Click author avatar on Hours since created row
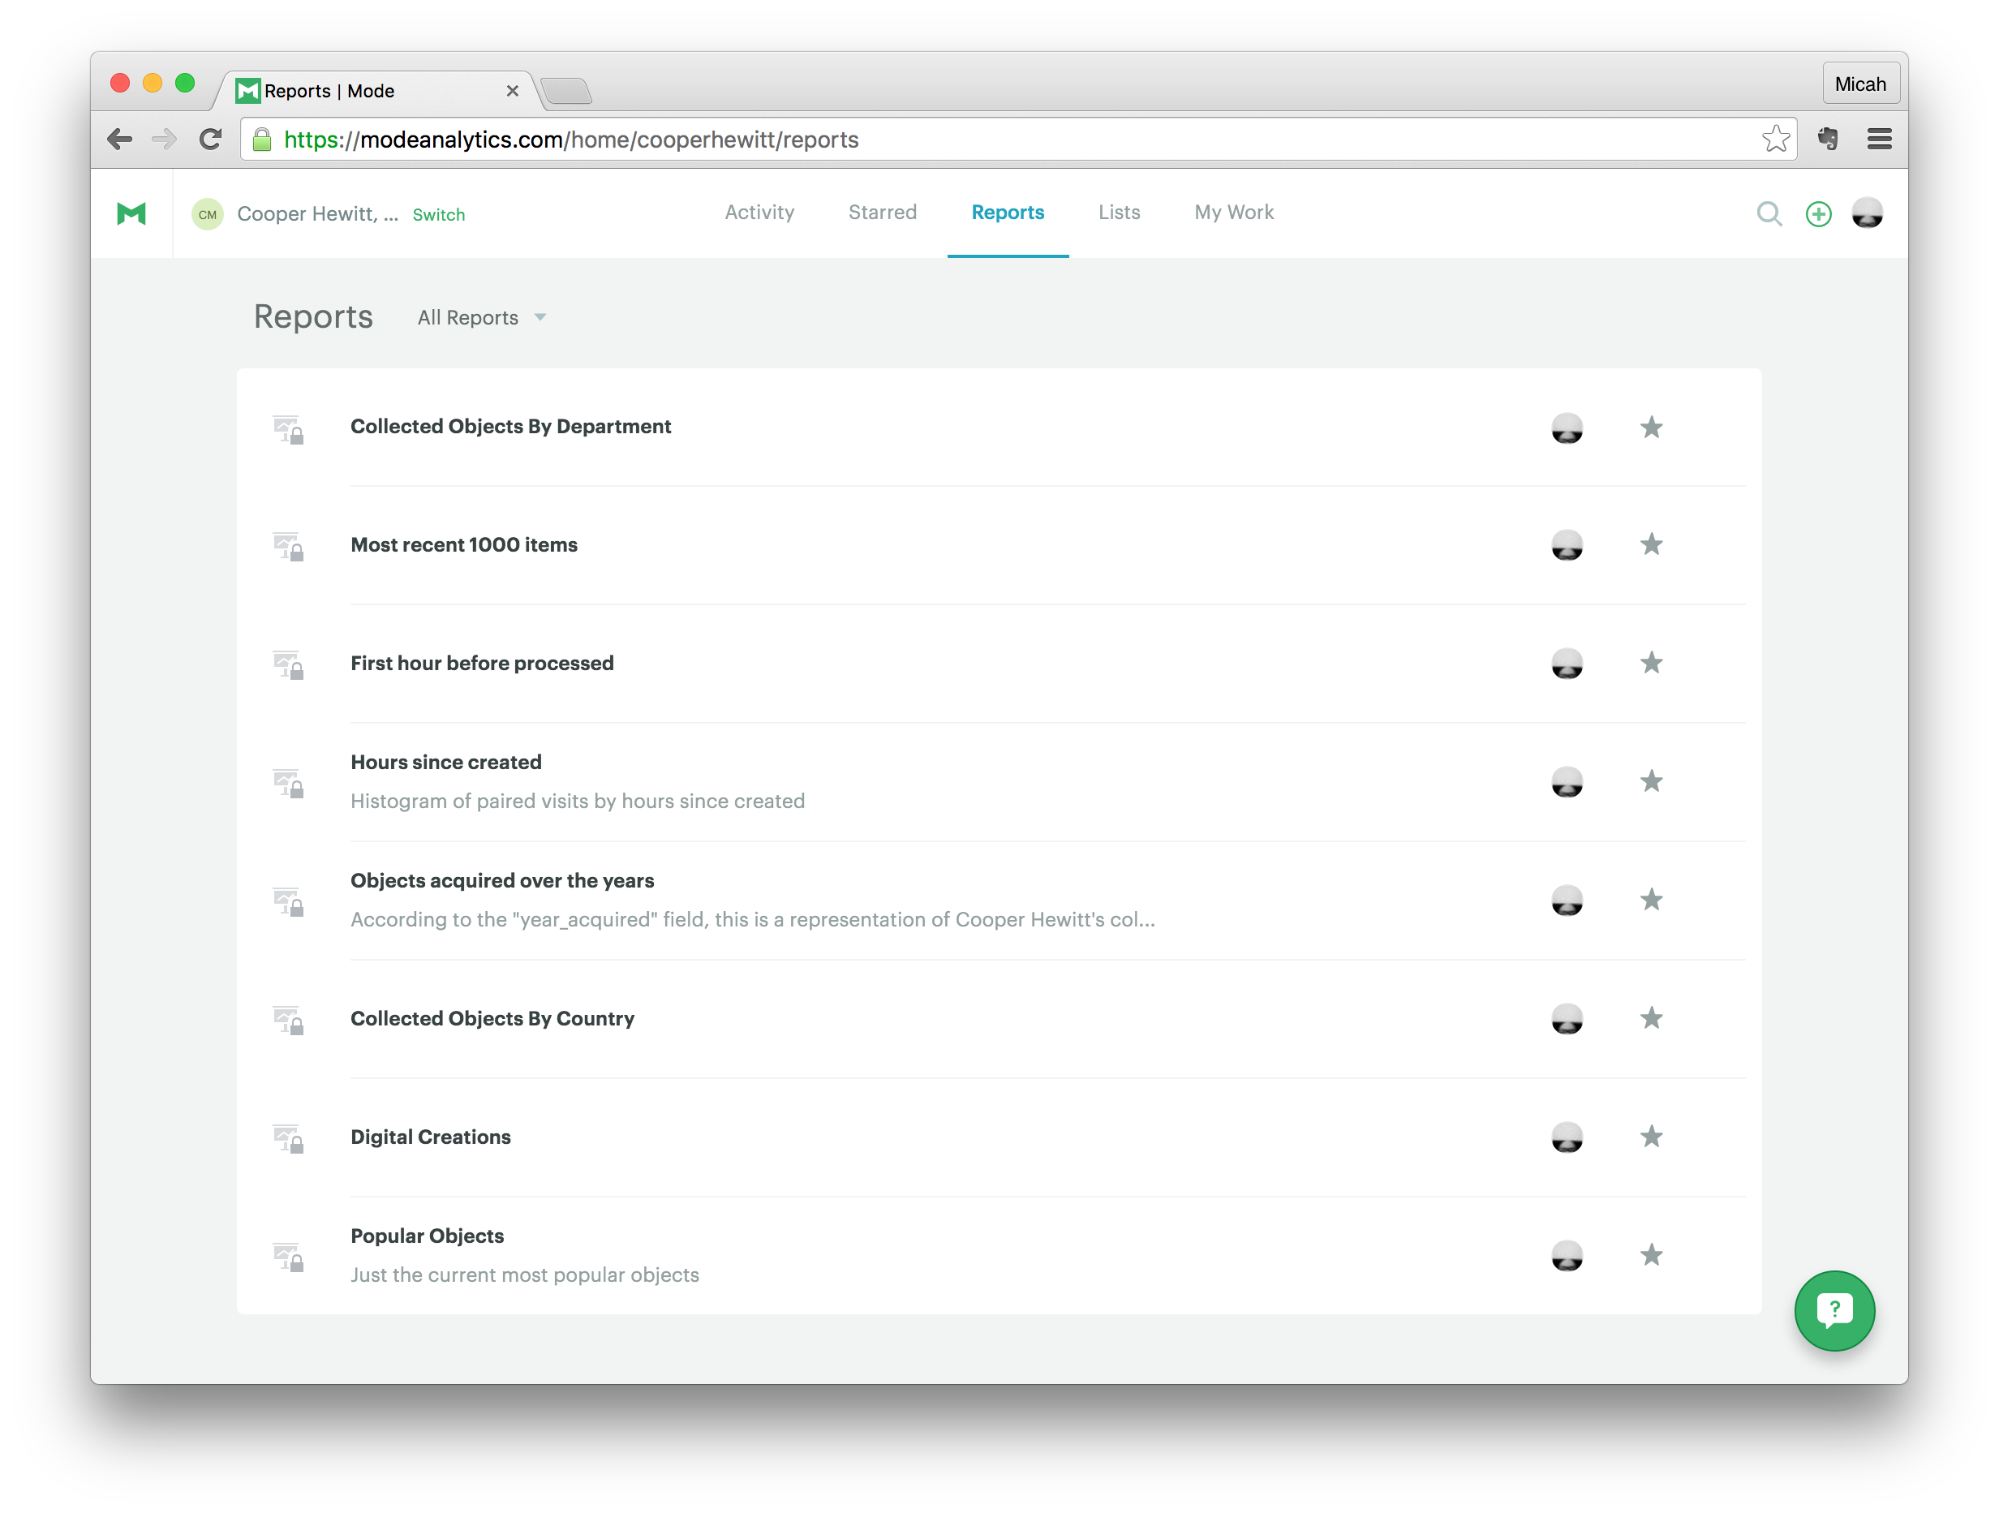1999x1514 pixels. [x=1567, y=782]
